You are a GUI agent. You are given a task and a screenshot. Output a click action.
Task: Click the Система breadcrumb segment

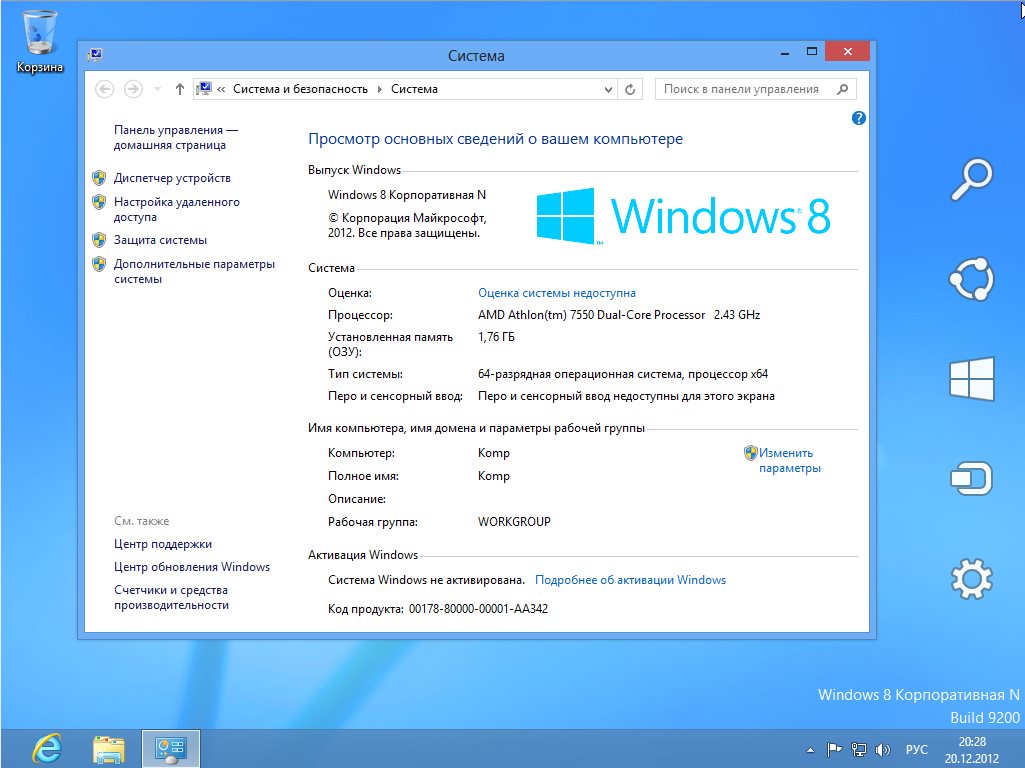click(x=414, y=89)
